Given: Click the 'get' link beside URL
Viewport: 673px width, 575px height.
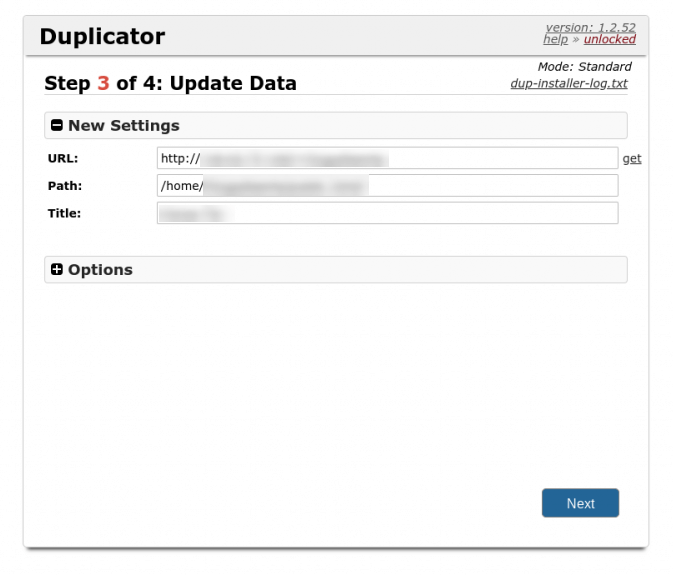Looking at the screenshot, I should (632, 159).
